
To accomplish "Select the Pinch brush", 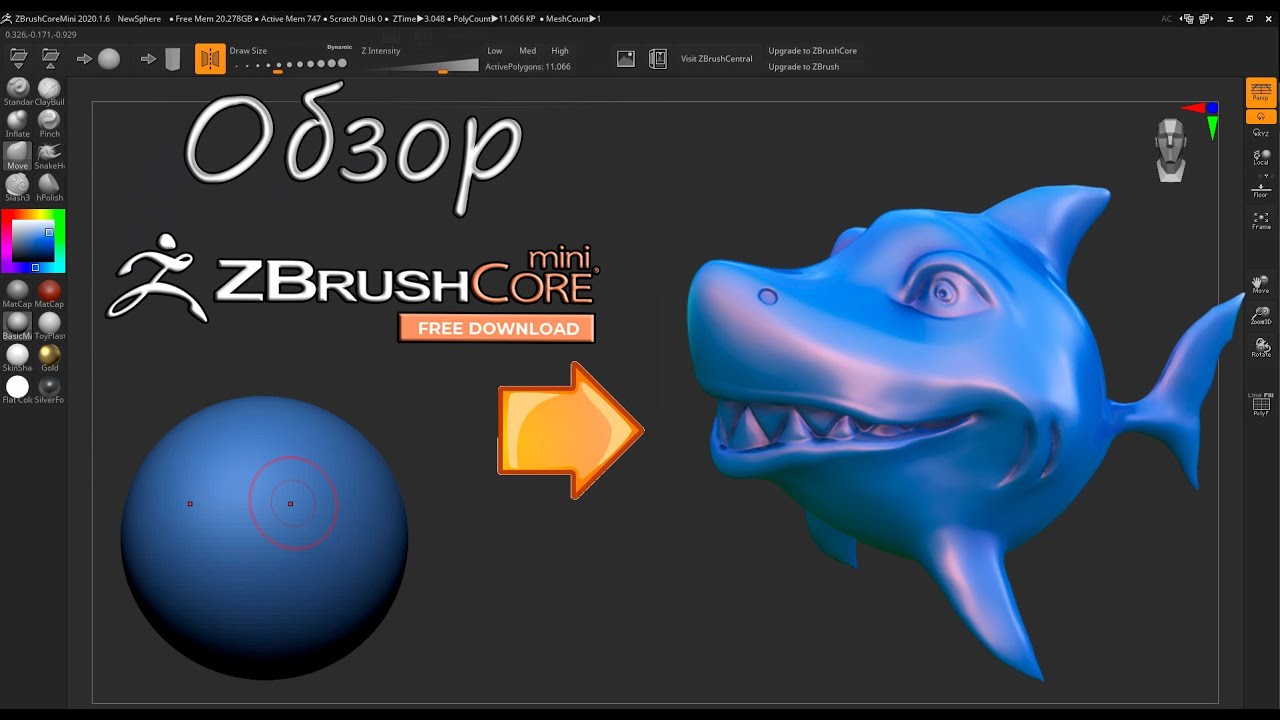I will (49, 123).
